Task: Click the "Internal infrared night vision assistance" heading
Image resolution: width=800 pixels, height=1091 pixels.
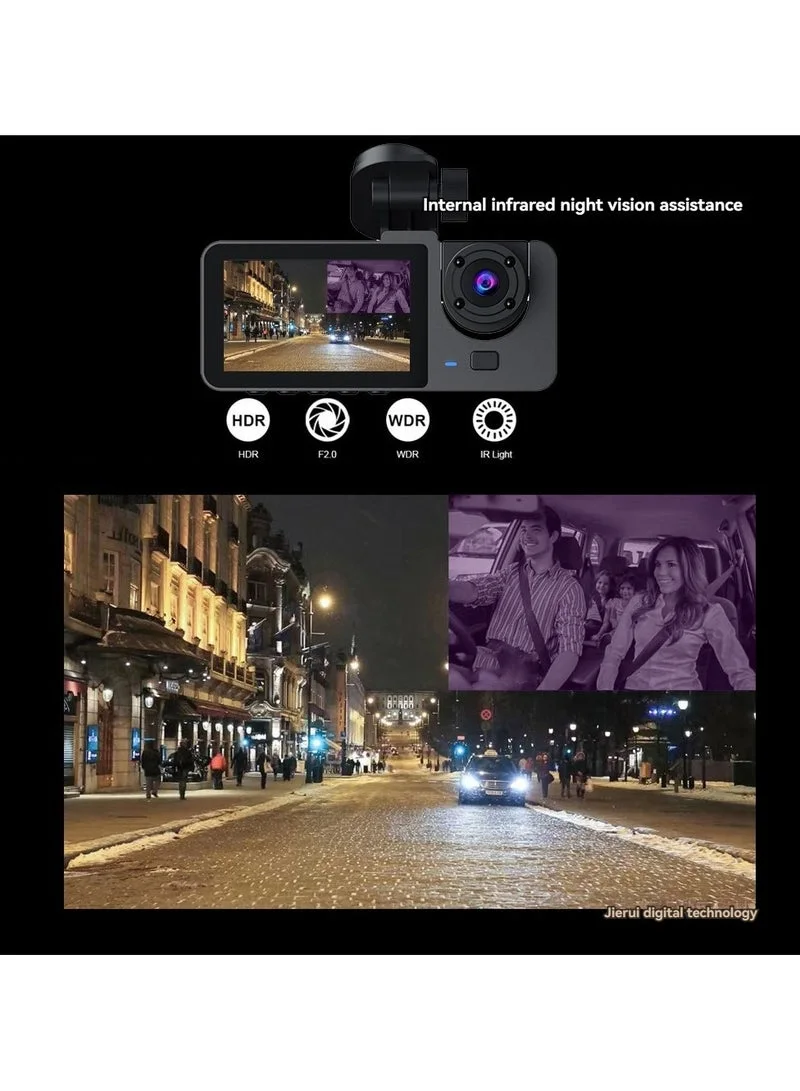Action: click(582, 205)
